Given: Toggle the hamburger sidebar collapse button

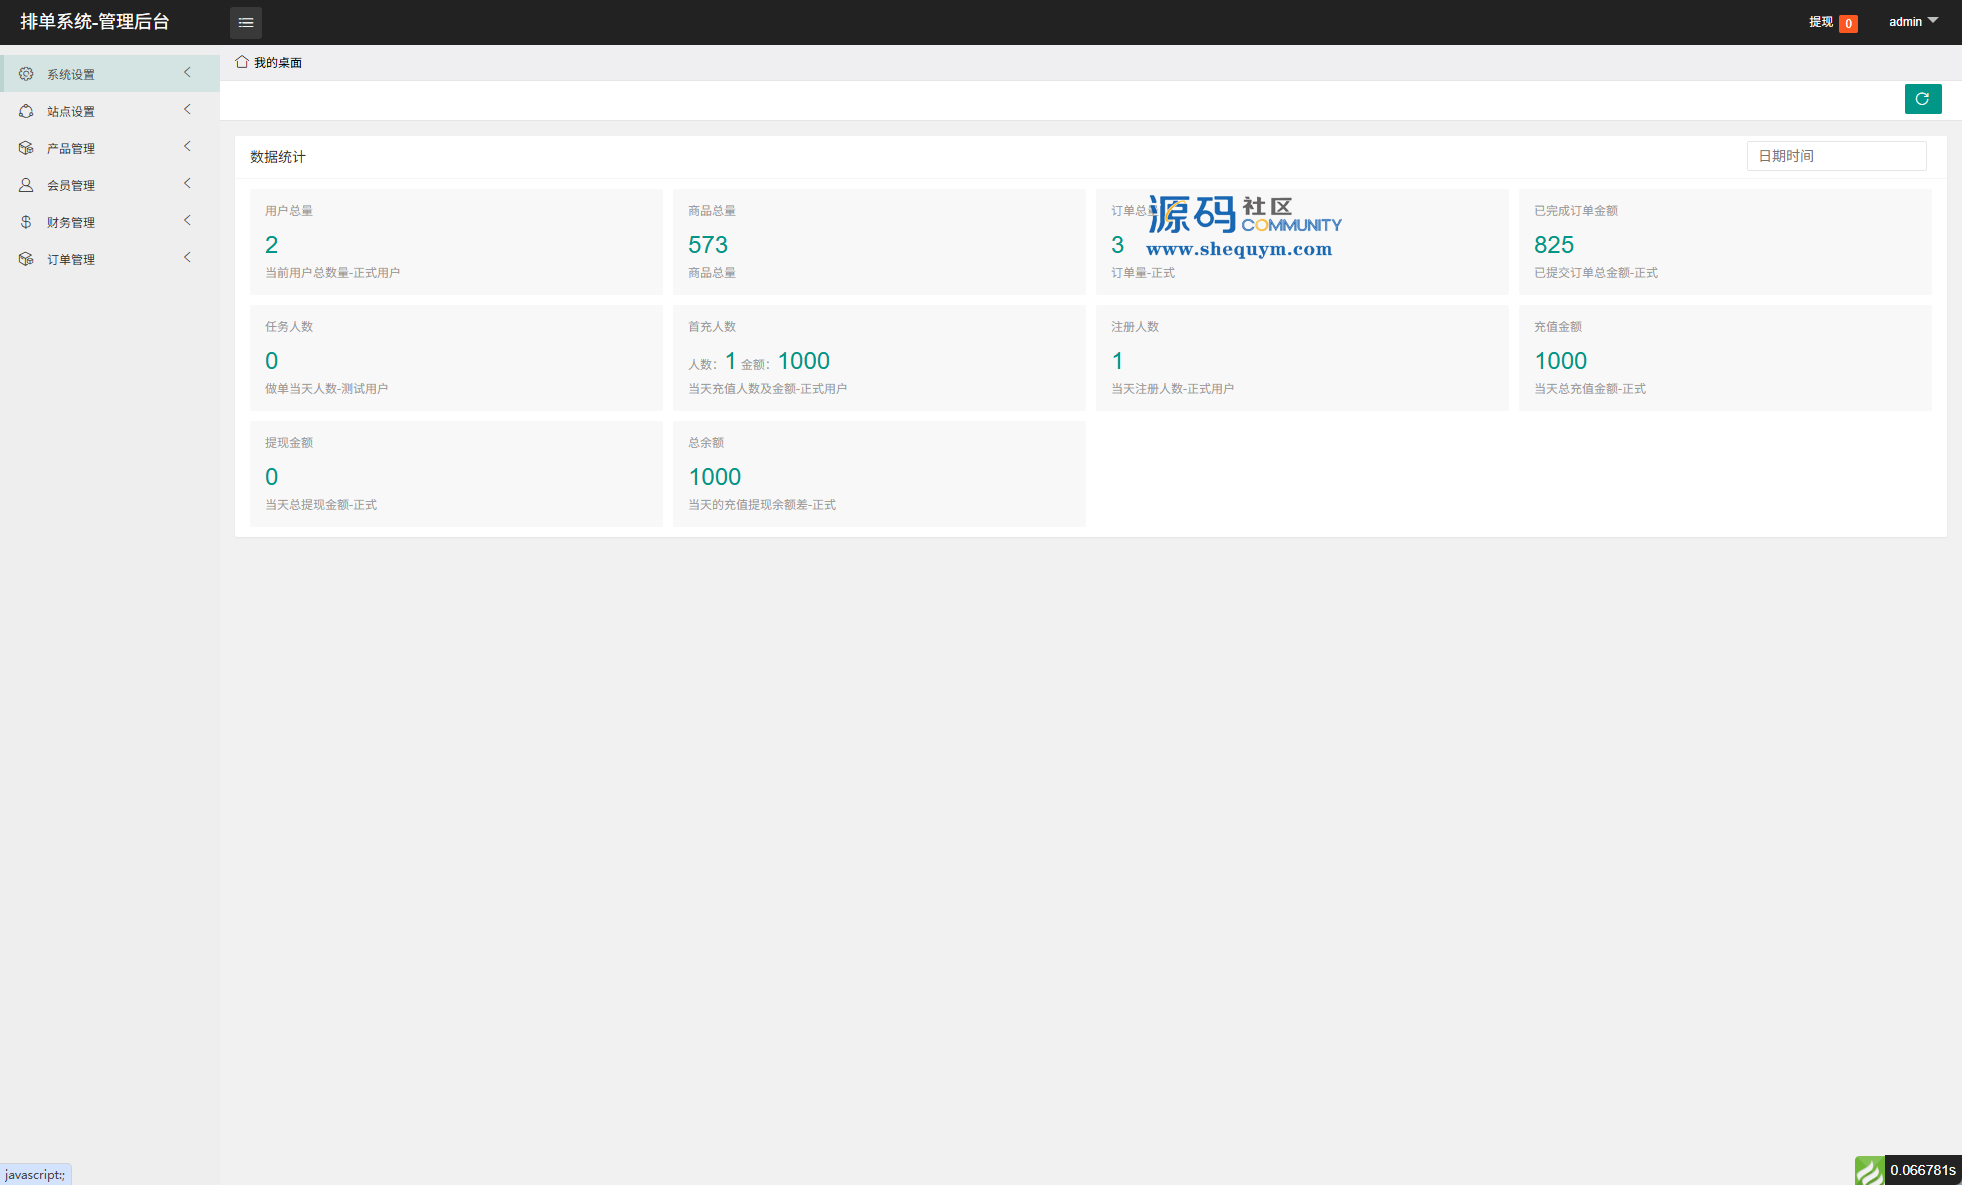Looking at the screenshot, I should tap(246, 22).
